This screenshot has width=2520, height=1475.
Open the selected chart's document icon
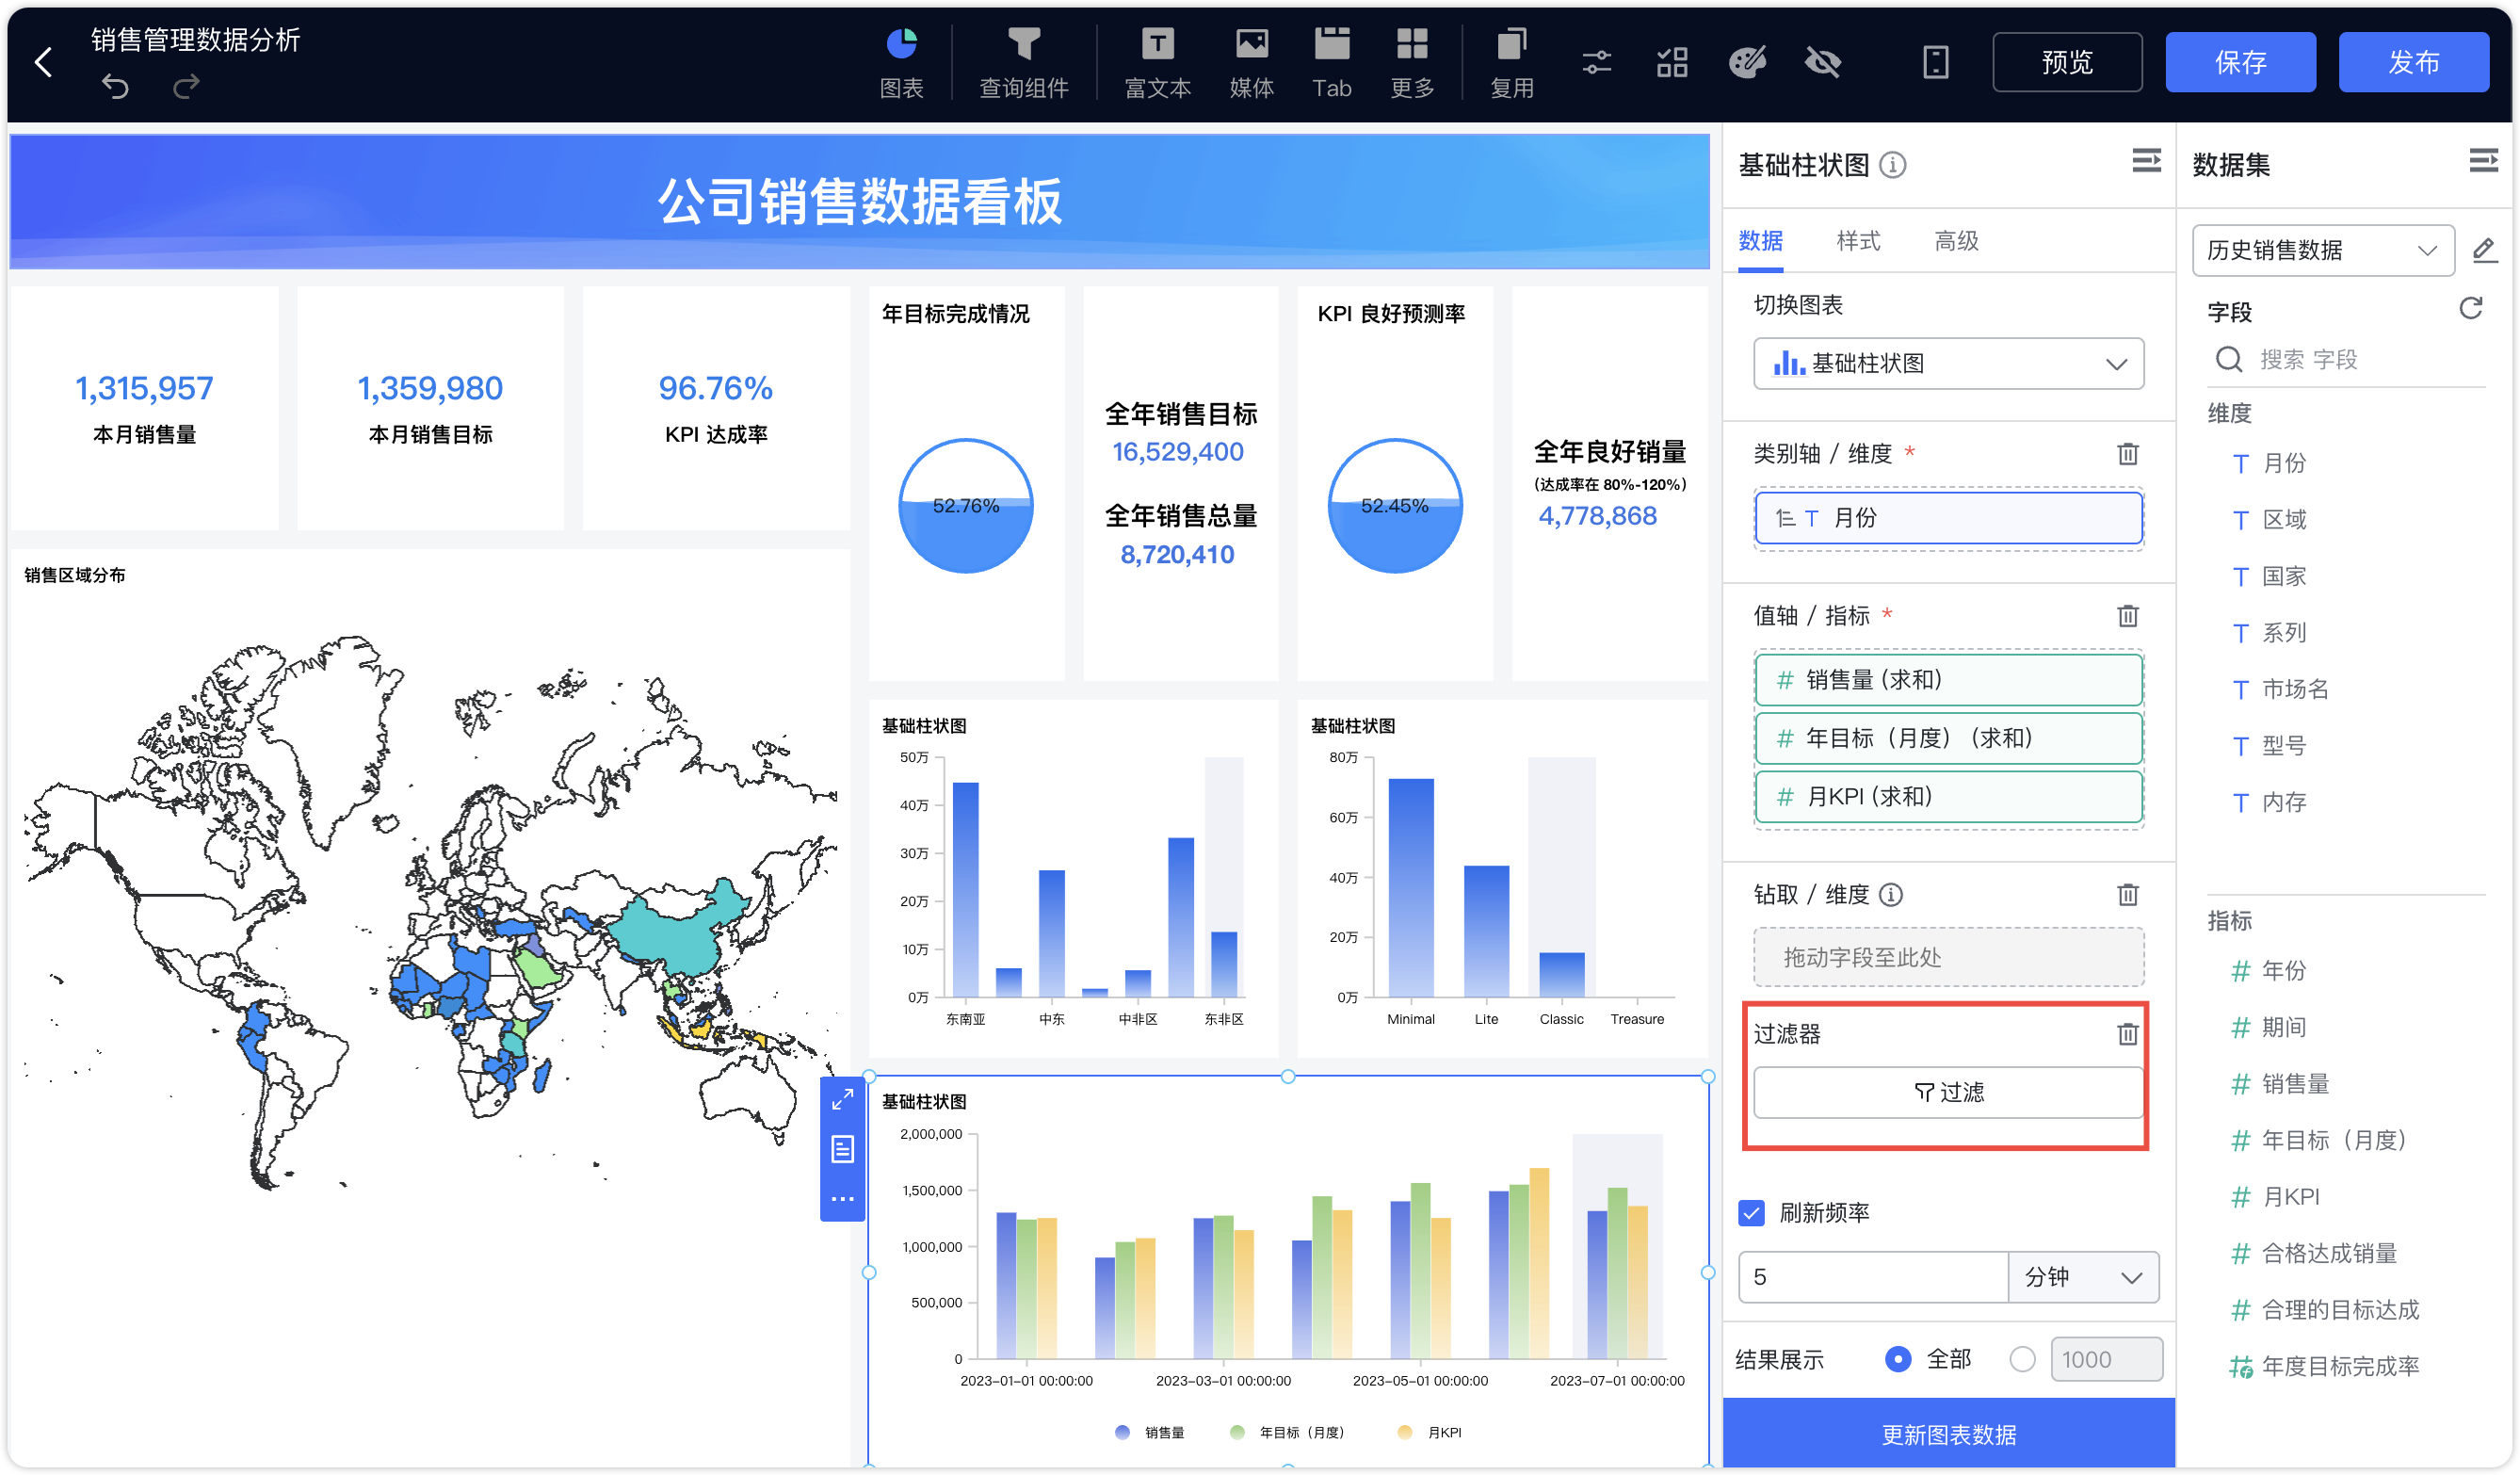(842, 1149)
